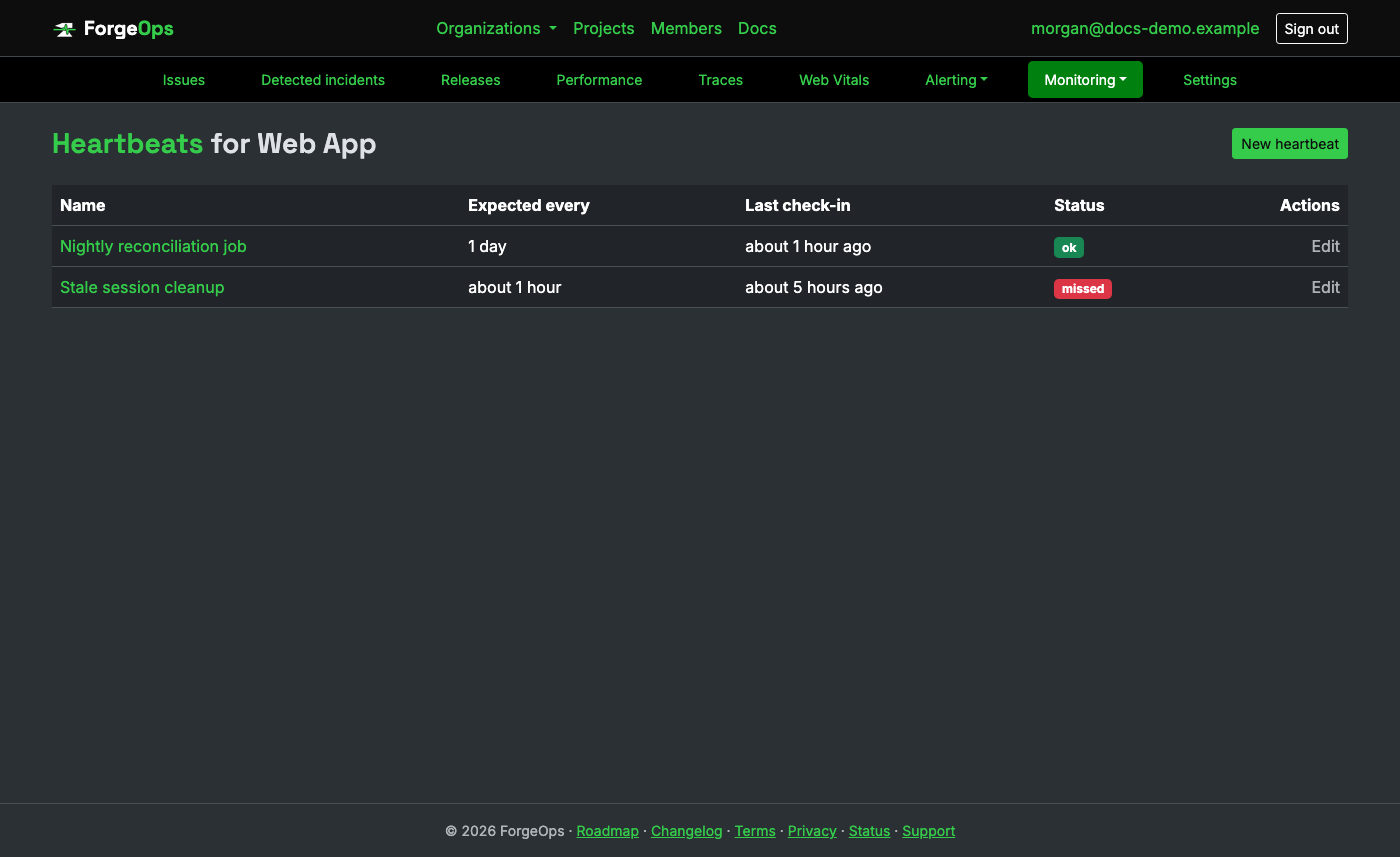Open the Privacy footer link
Image resolution: width=1400 pixels, height=857 pixels.
(812, 831)
